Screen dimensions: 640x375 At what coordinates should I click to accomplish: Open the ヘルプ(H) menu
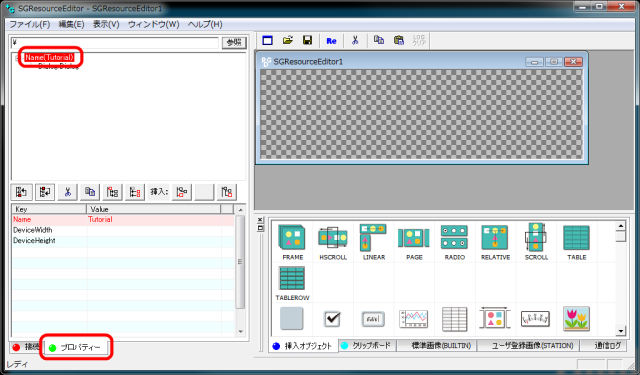pos(205,24)
